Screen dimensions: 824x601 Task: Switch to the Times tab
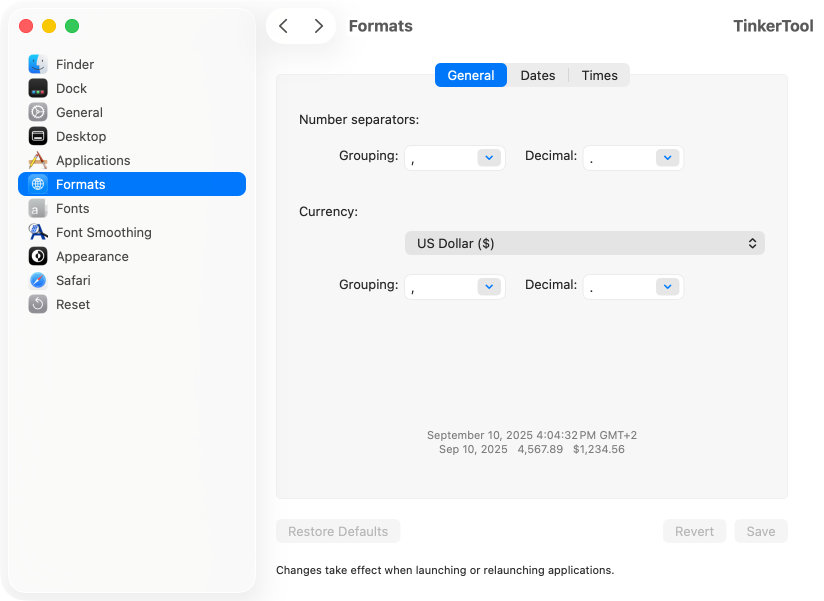point(599,75)
